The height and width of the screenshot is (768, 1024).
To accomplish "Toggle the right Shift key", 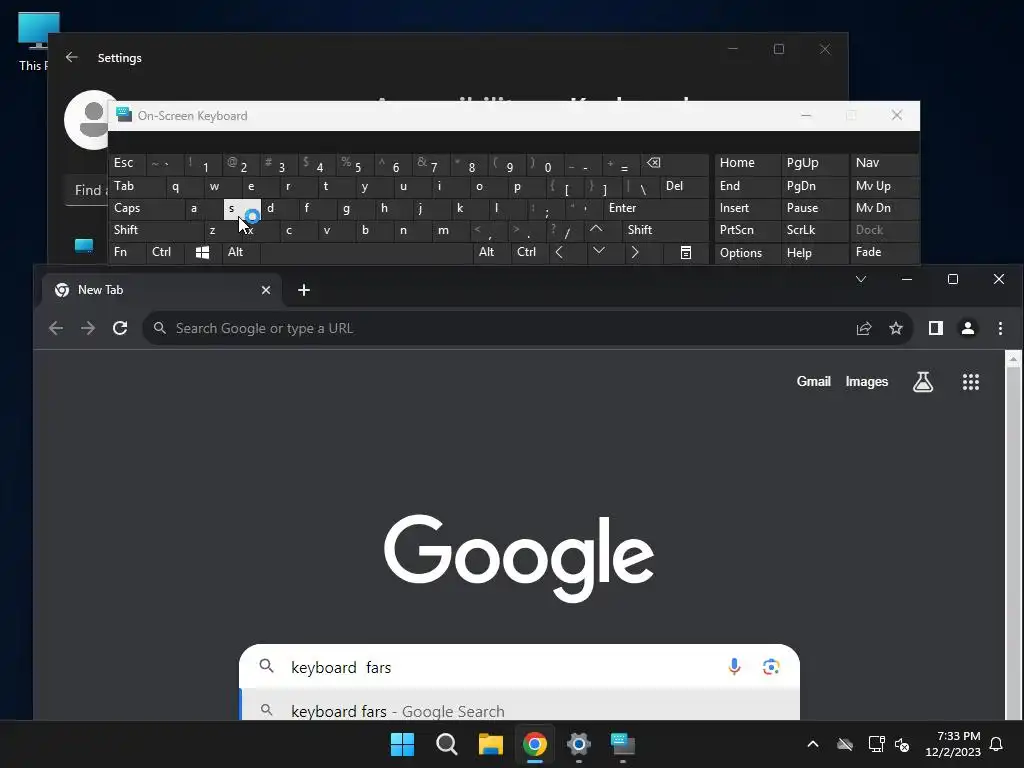I will point(665,230).
